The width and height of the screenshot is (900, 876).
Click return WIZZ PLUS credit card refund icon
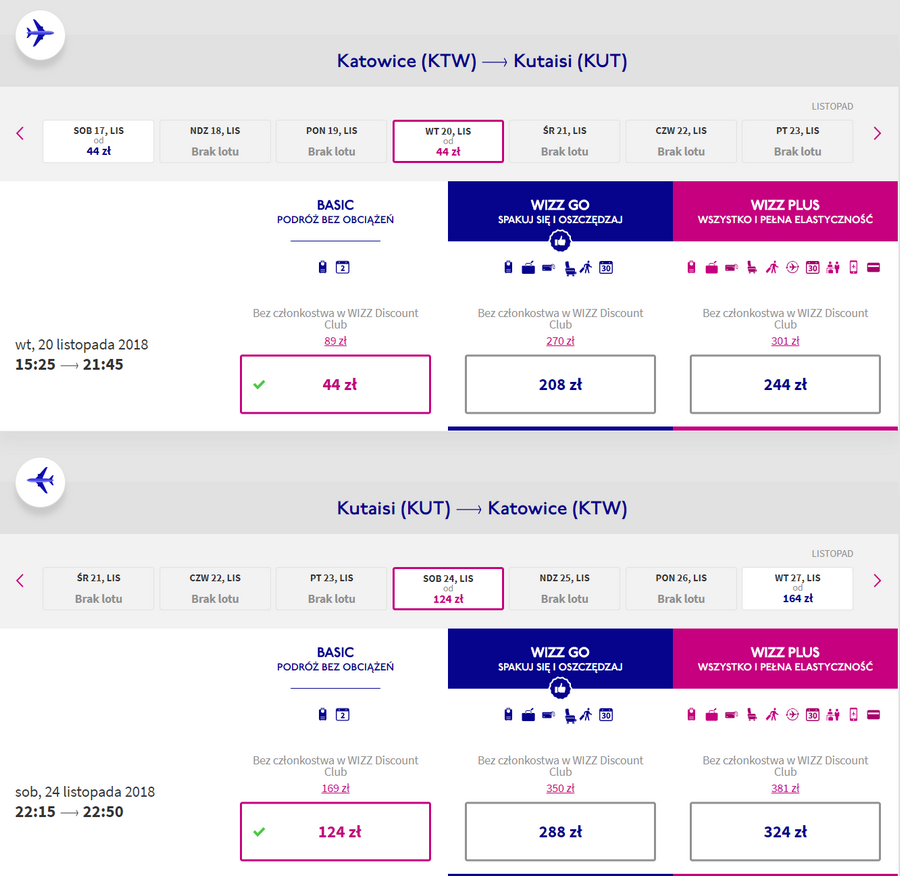[x=874, y=715]
